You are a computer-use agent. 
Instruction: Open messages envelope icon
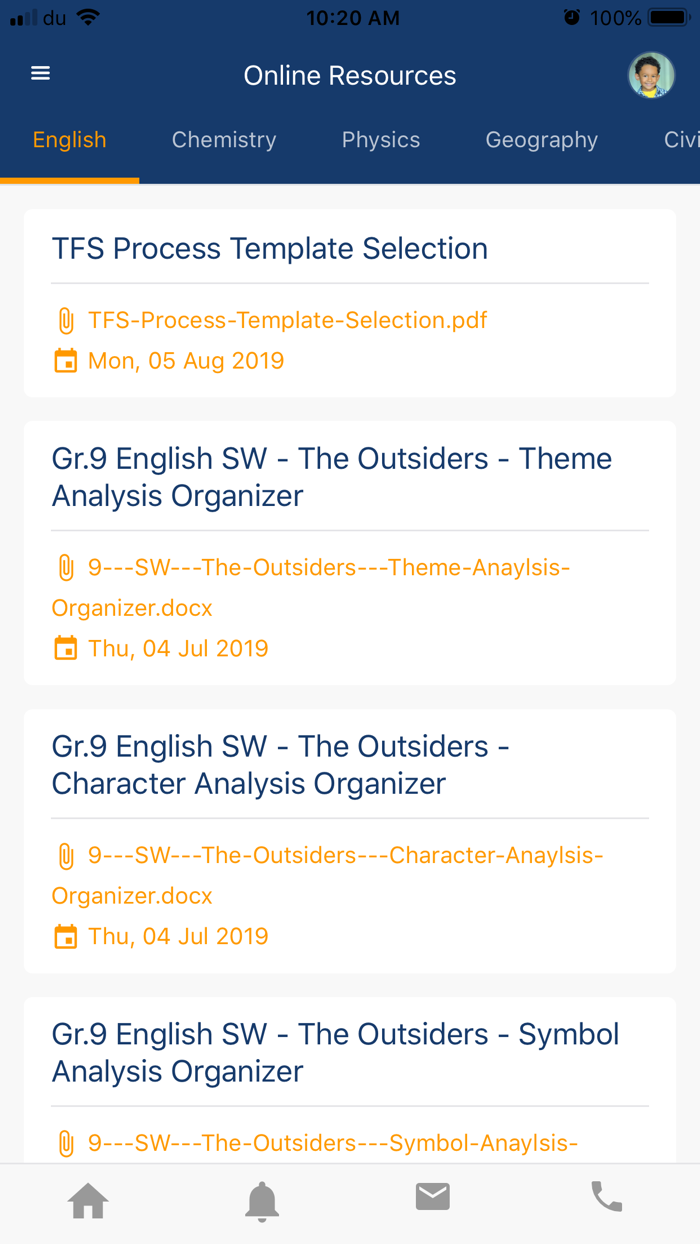click(433, 1196)
